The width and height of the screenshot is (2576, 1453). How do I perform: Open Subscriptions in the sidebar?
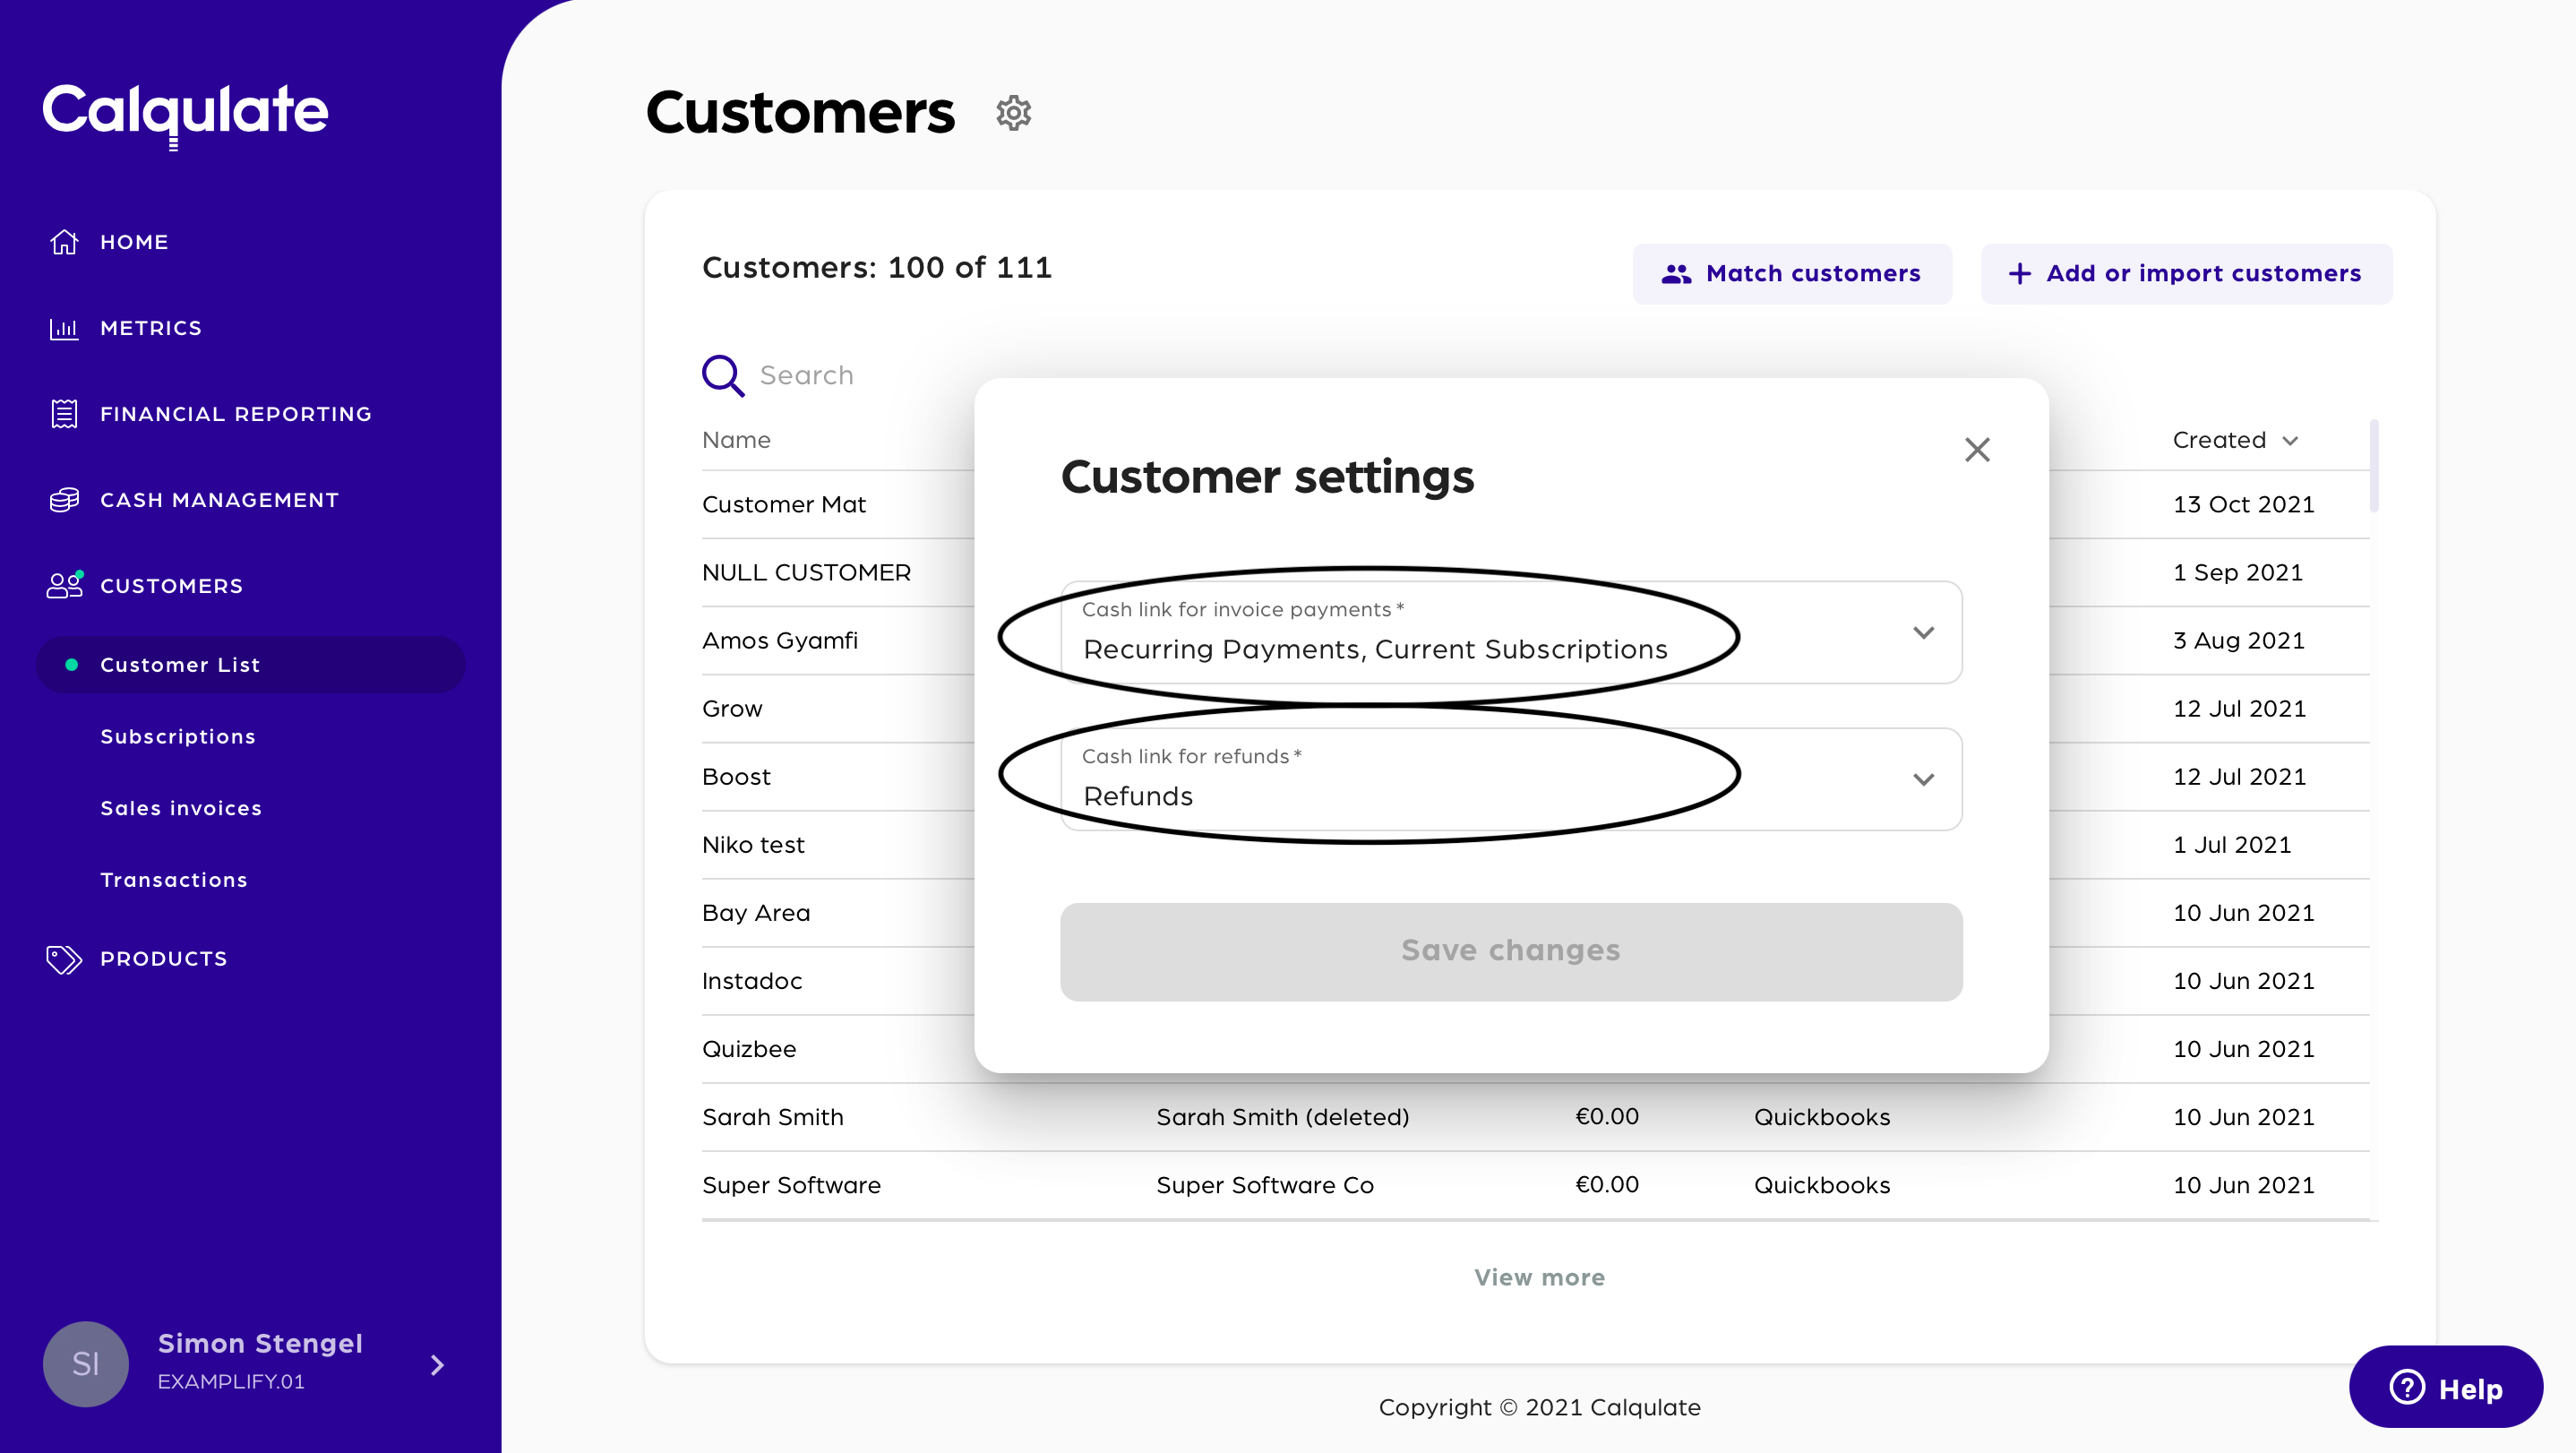click(178, 737)
